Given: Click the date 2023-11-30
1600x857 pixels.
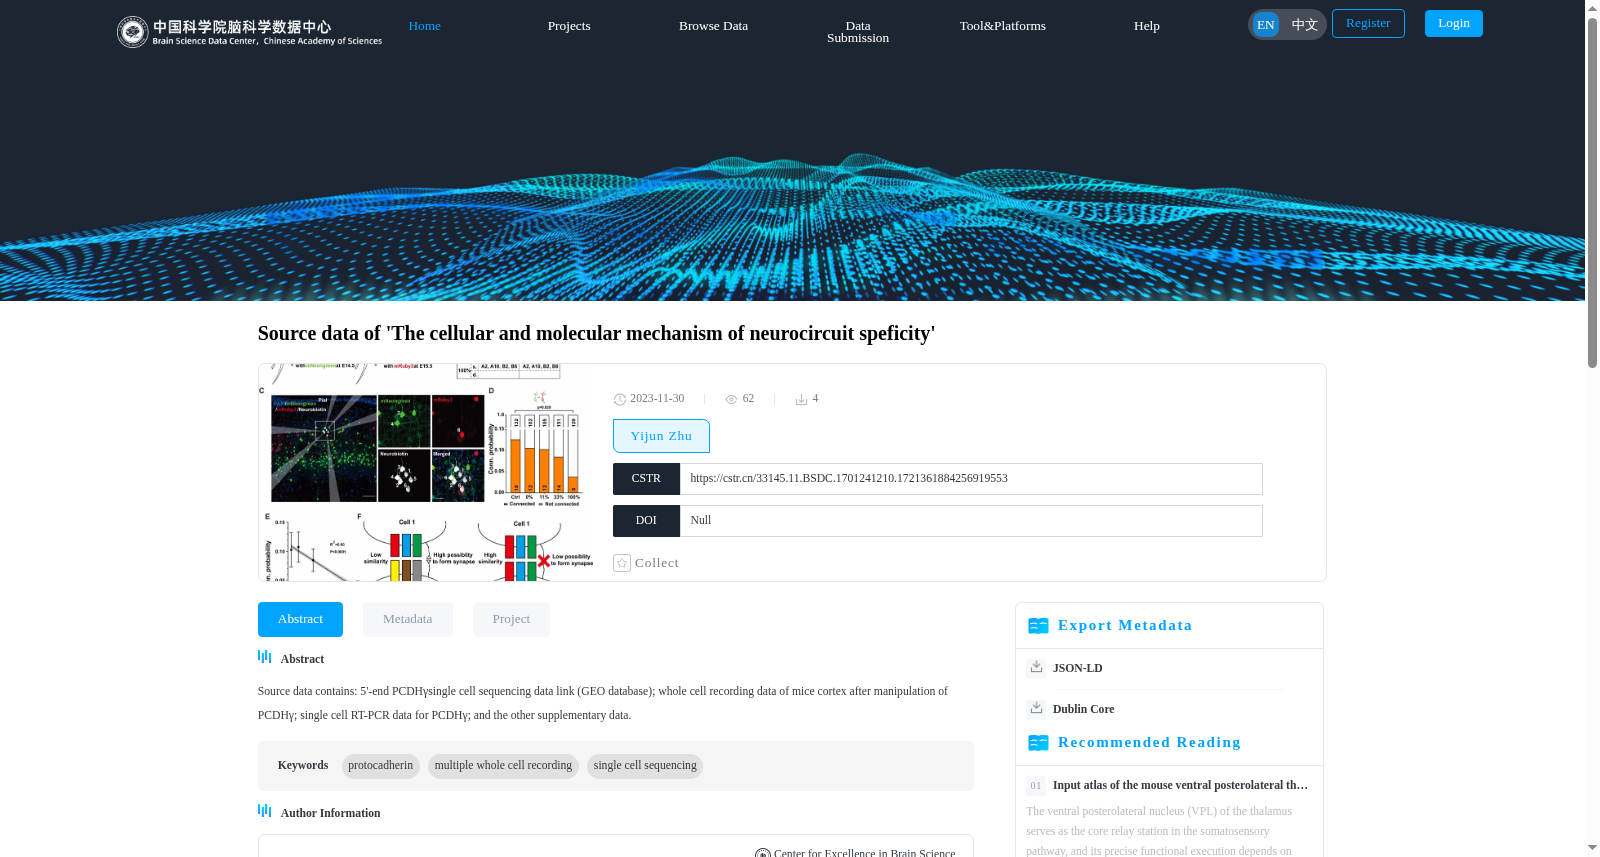Looking at the screenshot, I should (657, 399).
